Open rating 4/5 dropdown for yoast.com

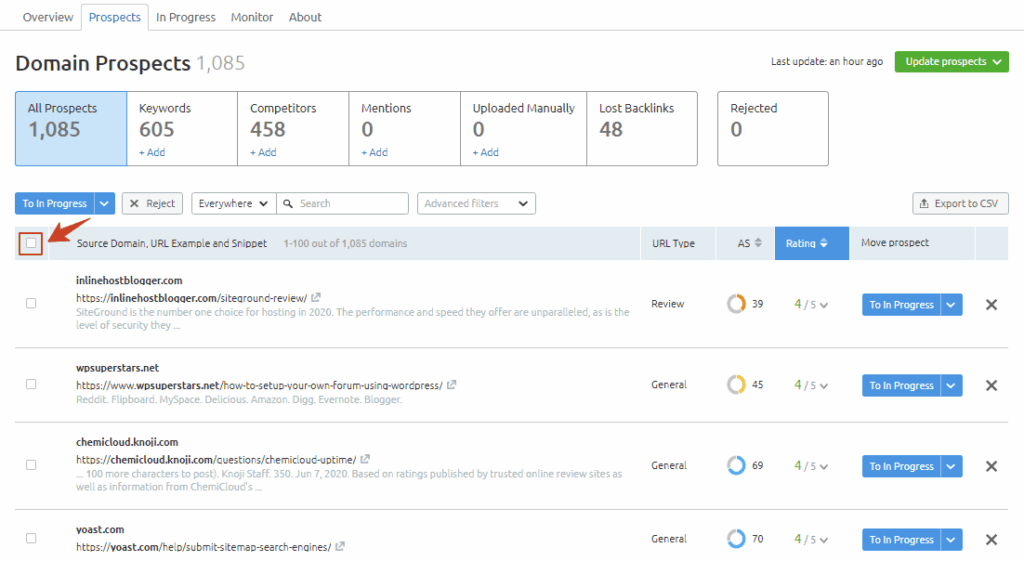tap(811, 539)
